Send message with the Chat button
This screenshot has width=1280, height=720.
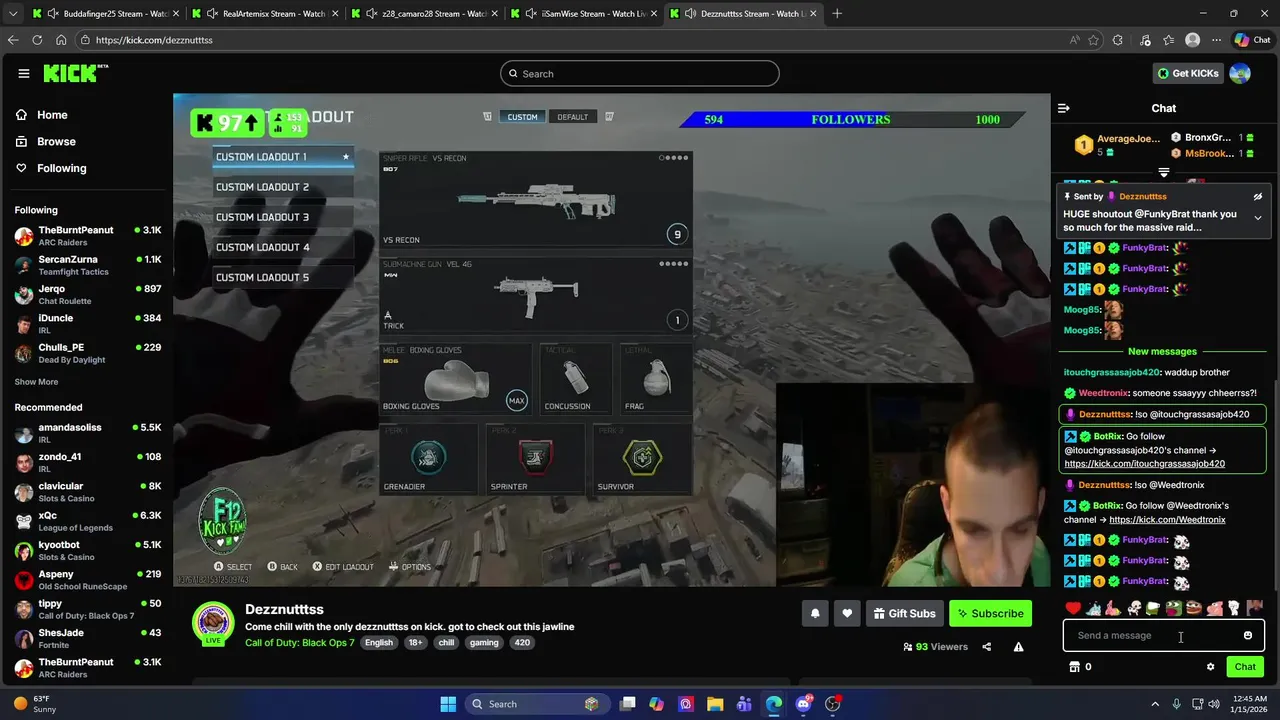1245,667
